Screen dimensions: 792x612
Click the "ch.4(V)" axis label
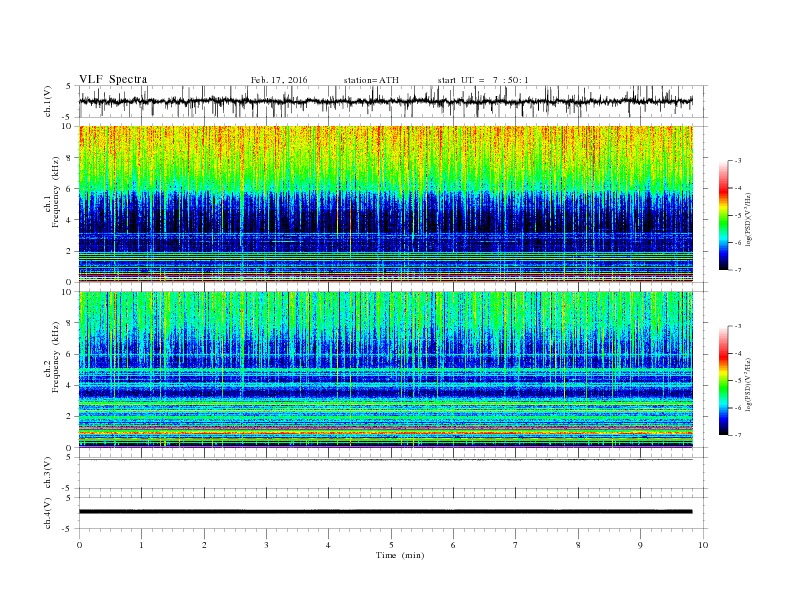[48, 513]
